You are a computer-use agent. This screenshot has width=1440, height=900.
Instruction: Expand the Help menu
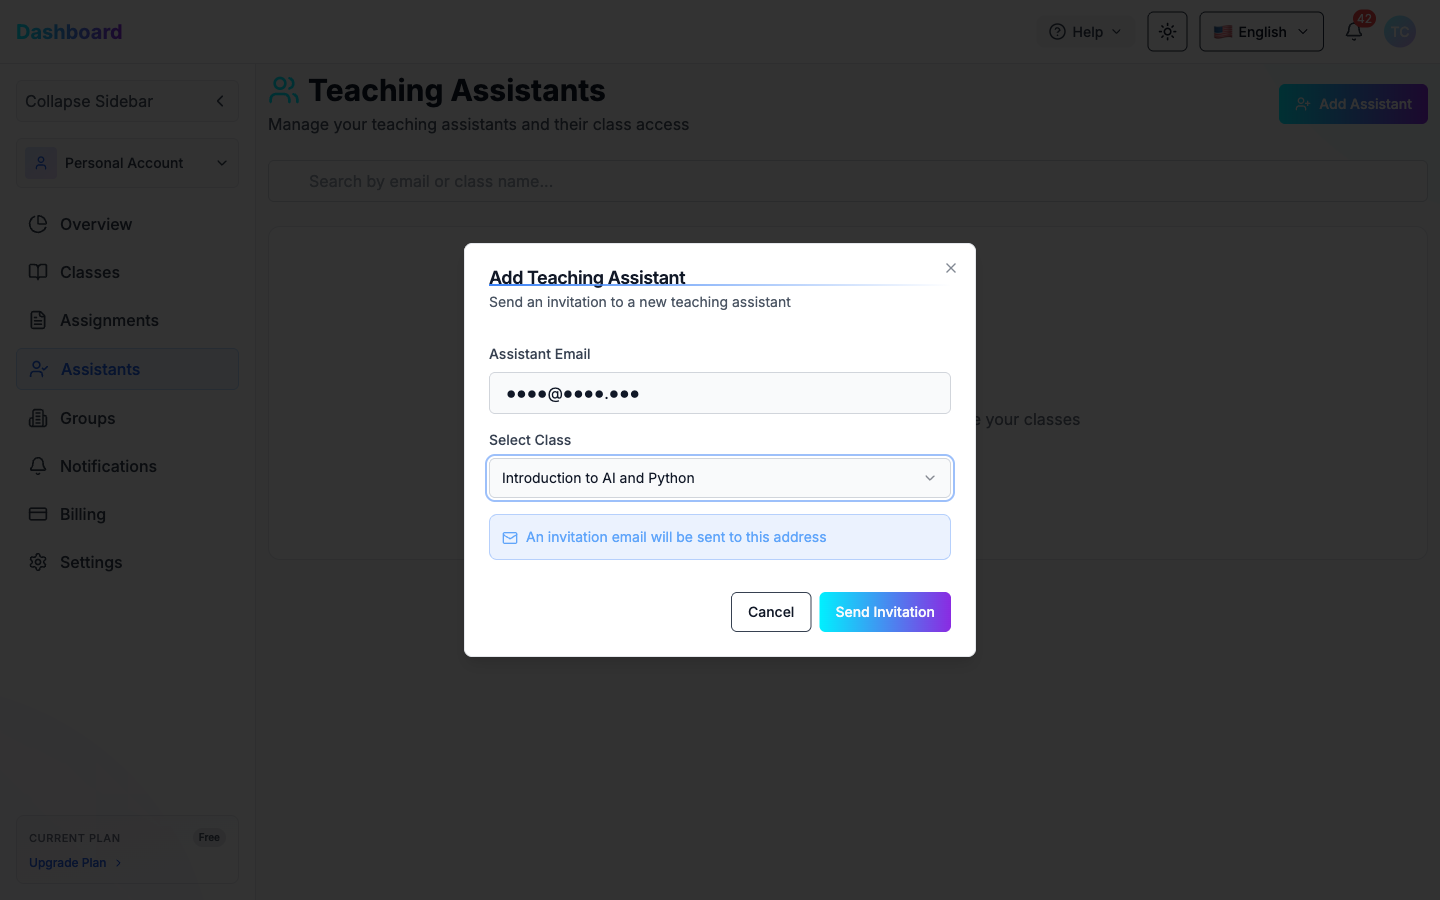pos(1085,31)
